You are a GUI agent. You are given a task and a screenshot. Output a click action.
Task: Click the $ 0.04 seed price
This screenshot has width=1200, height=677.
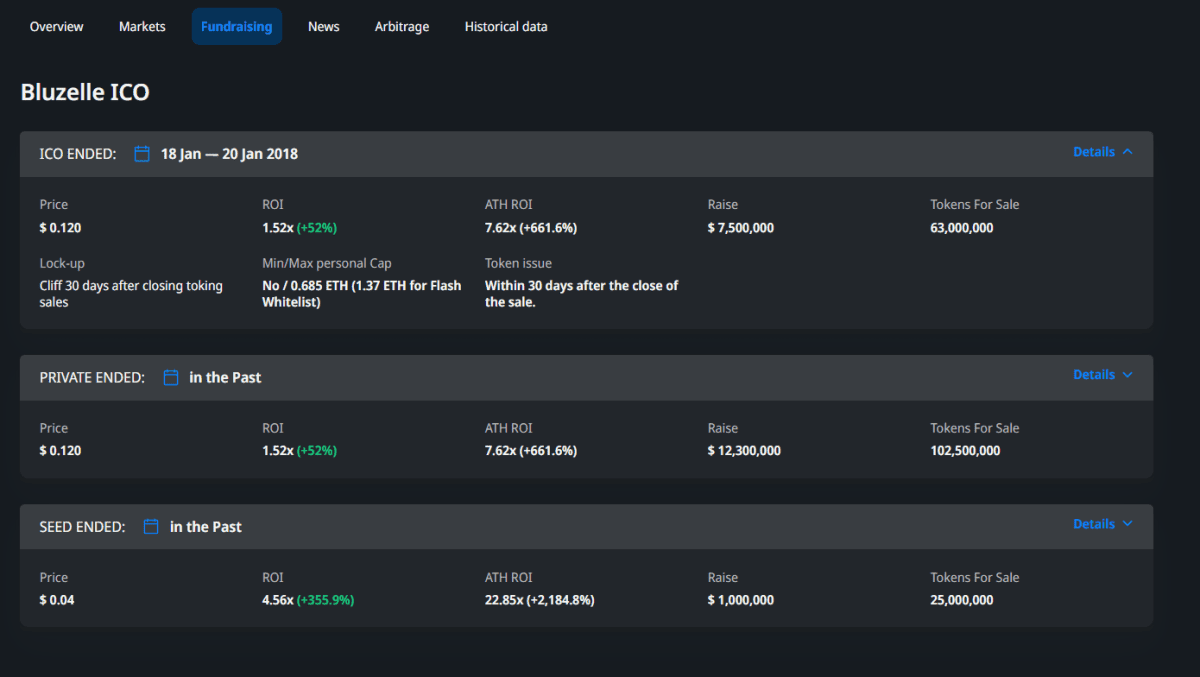57,600
